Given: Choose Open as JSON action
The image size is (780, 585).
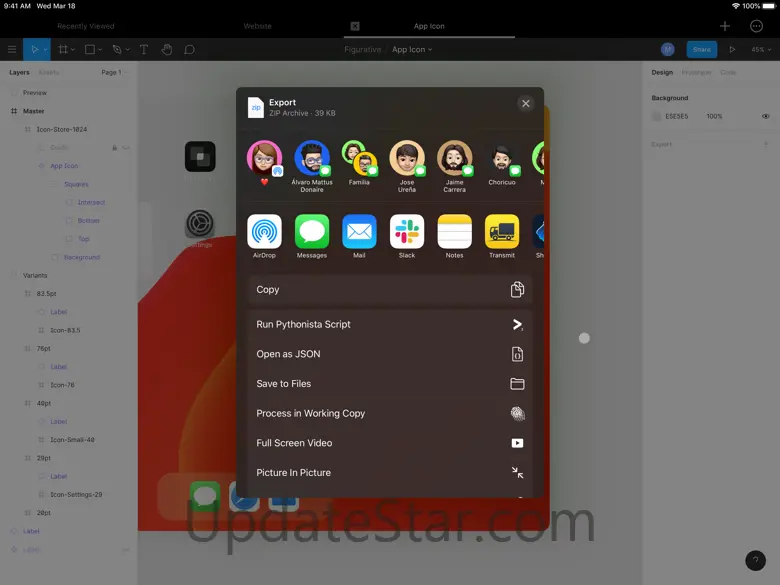Looking at the screenshot, I should click(390, 354).
